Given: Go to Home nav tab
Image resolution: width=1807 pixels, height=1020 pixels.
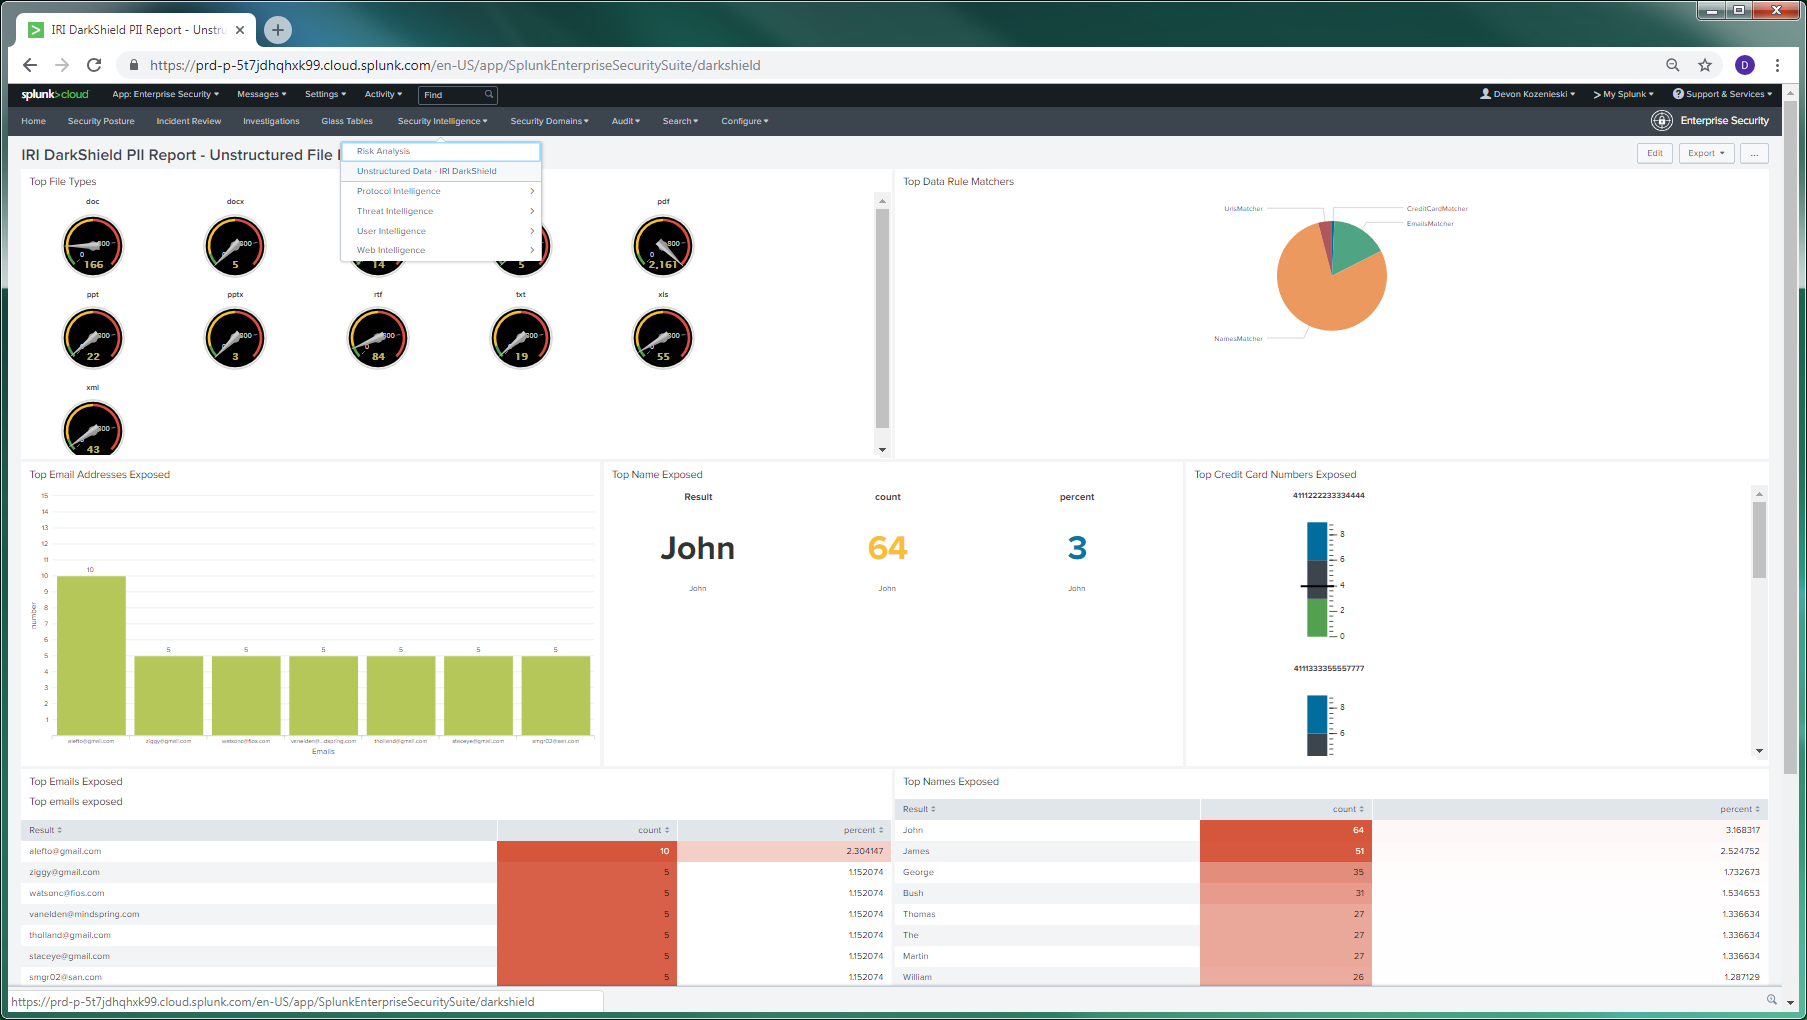Looking at the screenshot, I should [x=33, y=121].
